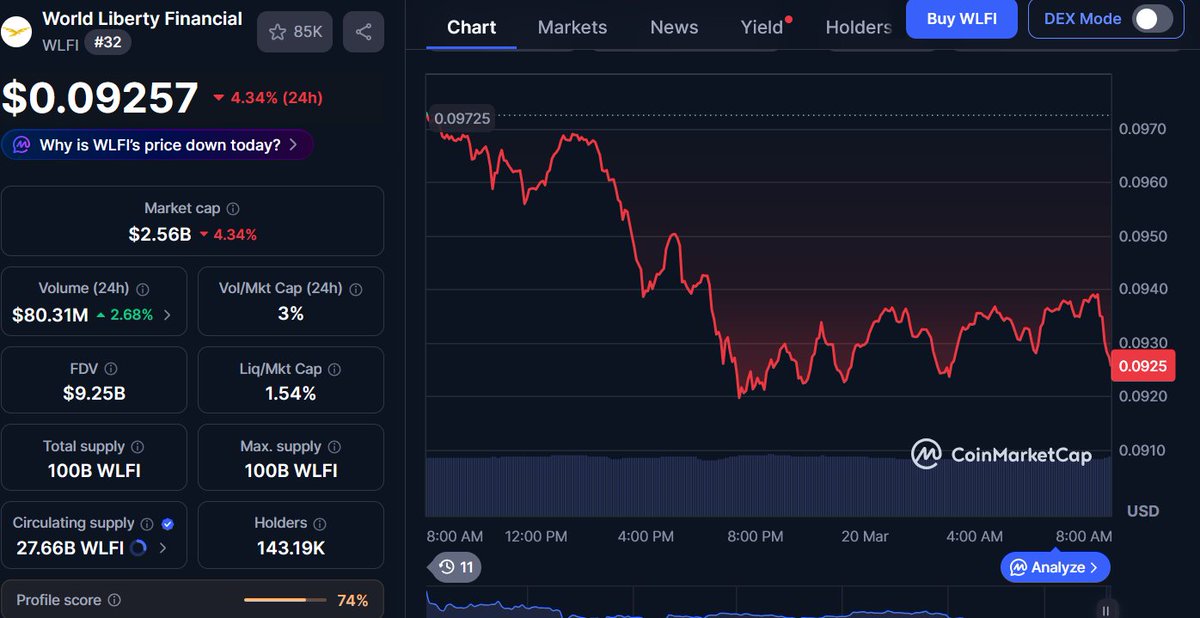The height and width of the screenshot is (618, 1200).
Task: Switch to the Markets tab
Action: (x=572, y=27)
